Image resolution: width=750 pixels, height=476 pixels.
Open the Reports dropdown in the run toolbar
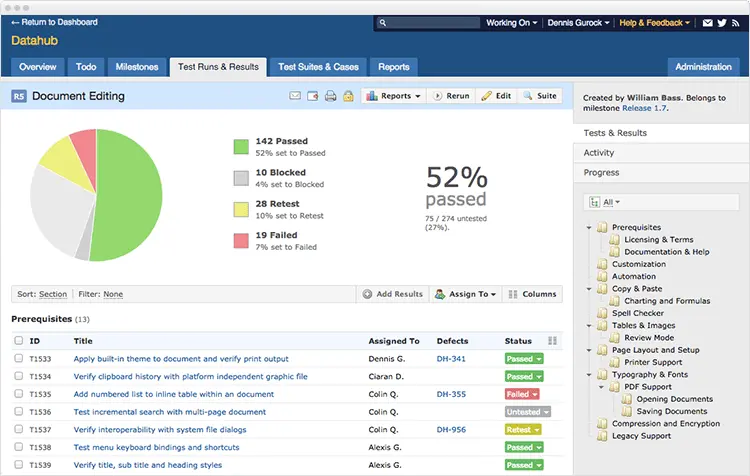click(393, 96)
